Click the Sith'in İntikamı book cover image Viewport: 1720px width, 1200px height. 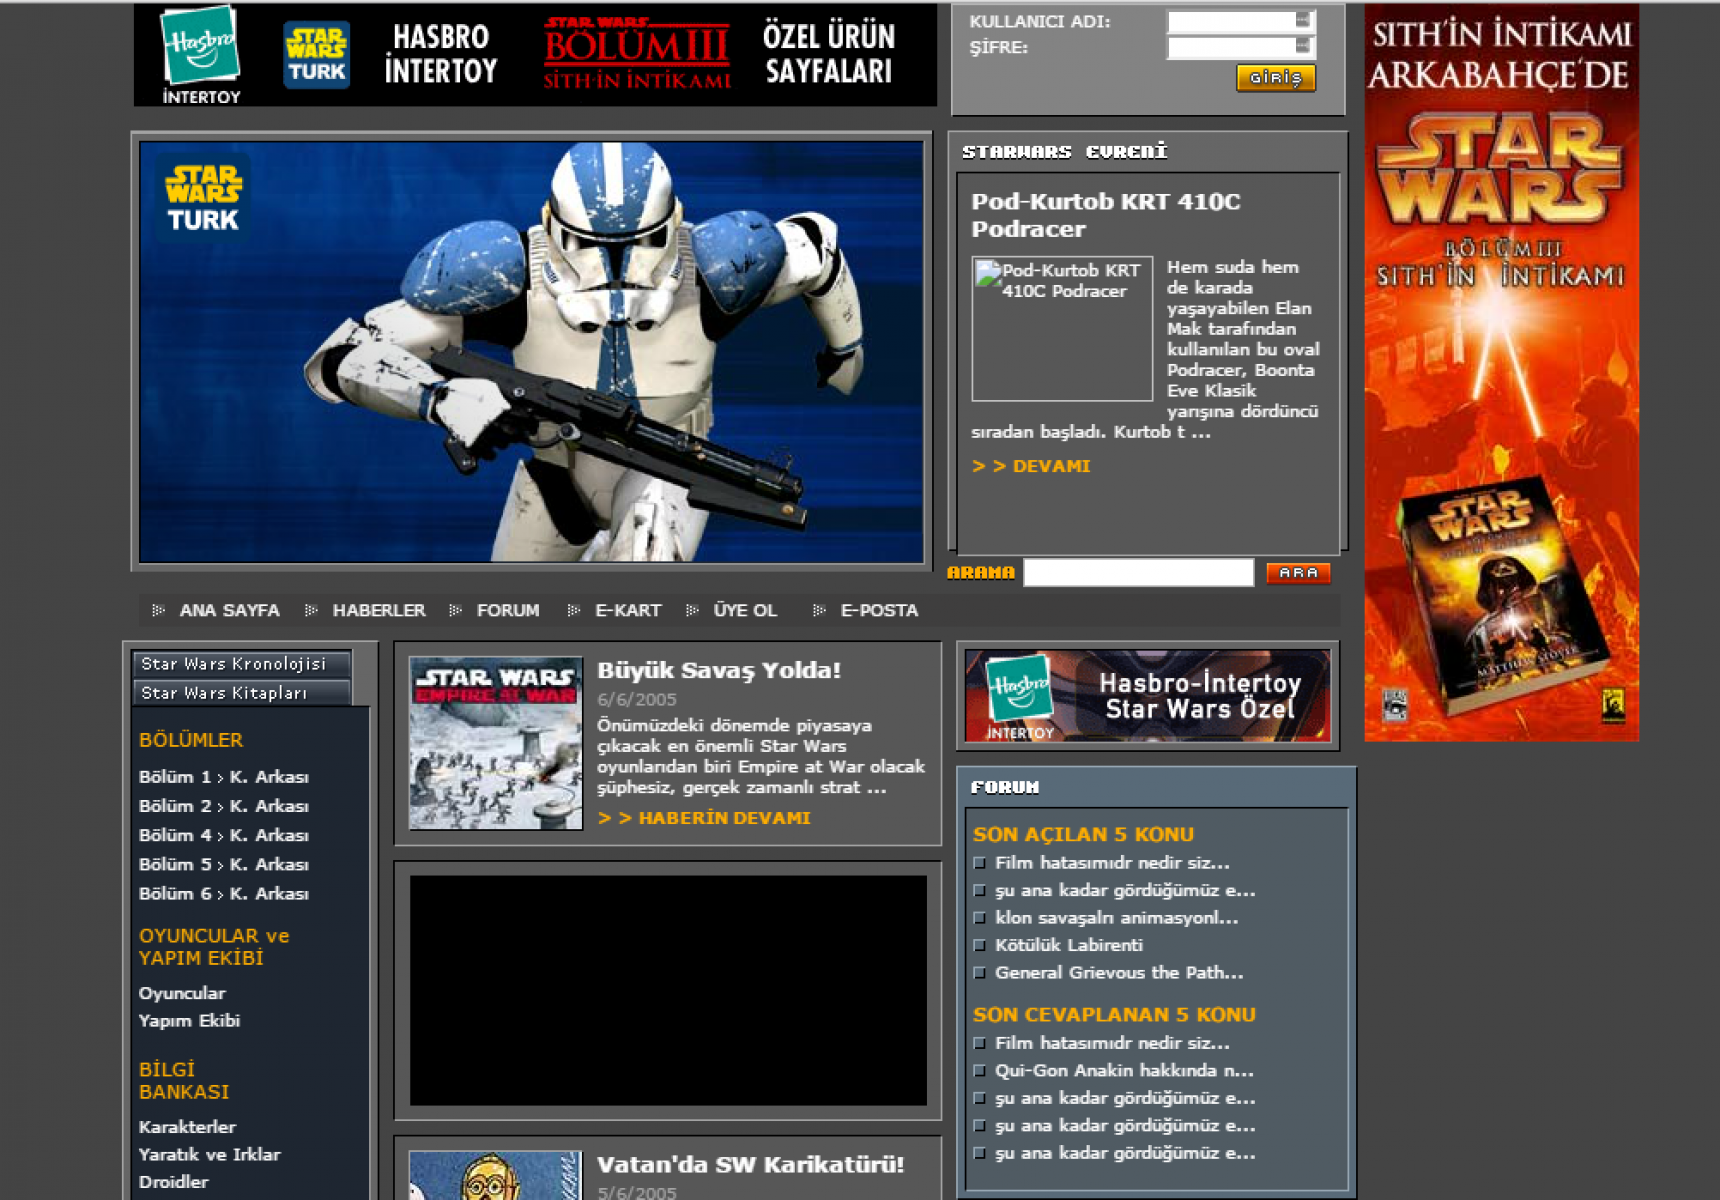1505,600
